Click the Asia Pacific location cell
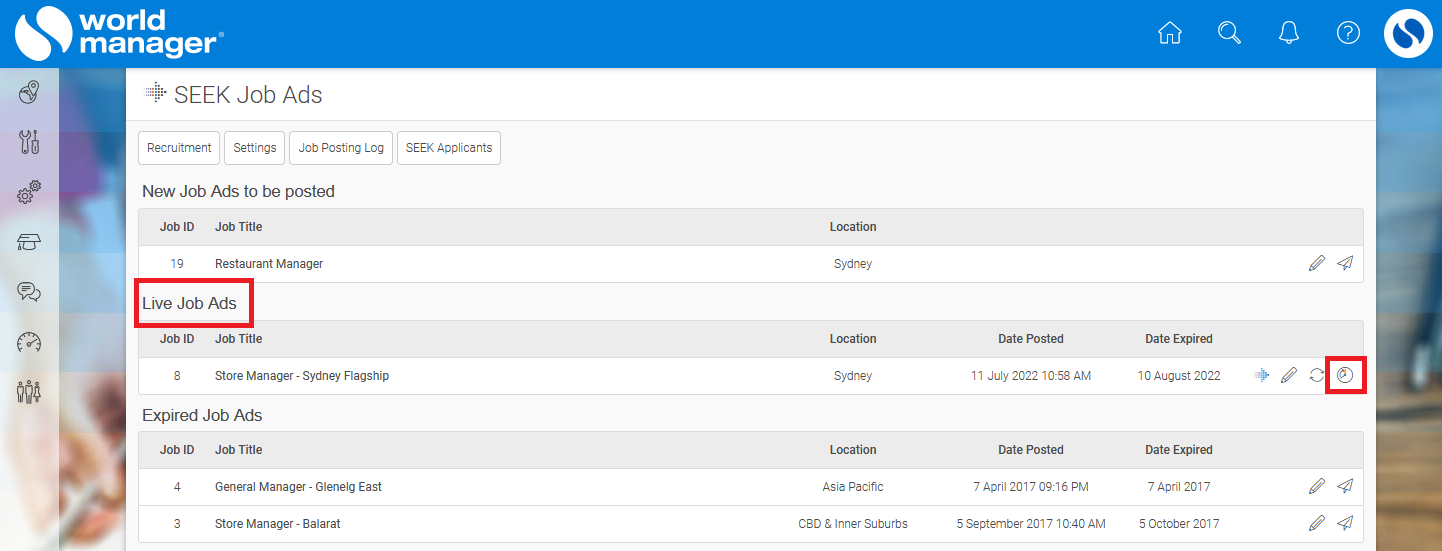1442x551 pixels. click(x=853, y=487)
